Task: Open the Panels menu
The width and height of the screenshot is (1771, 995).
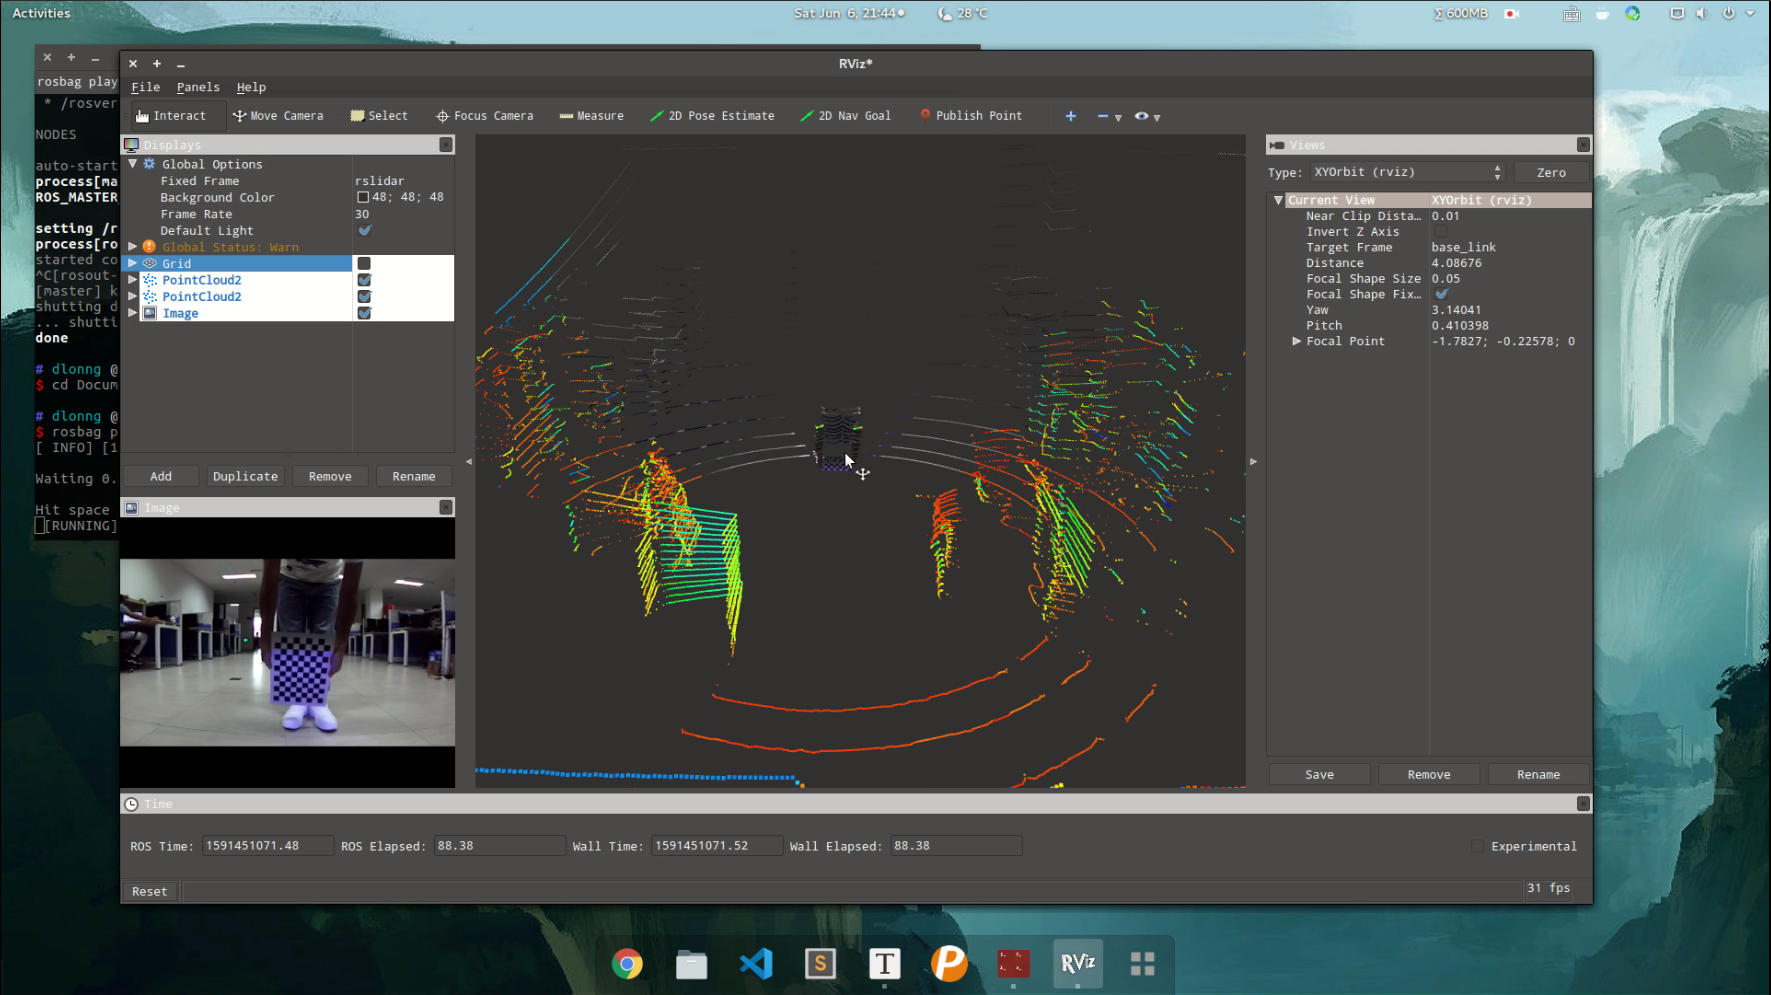Action: click(198, 88)
